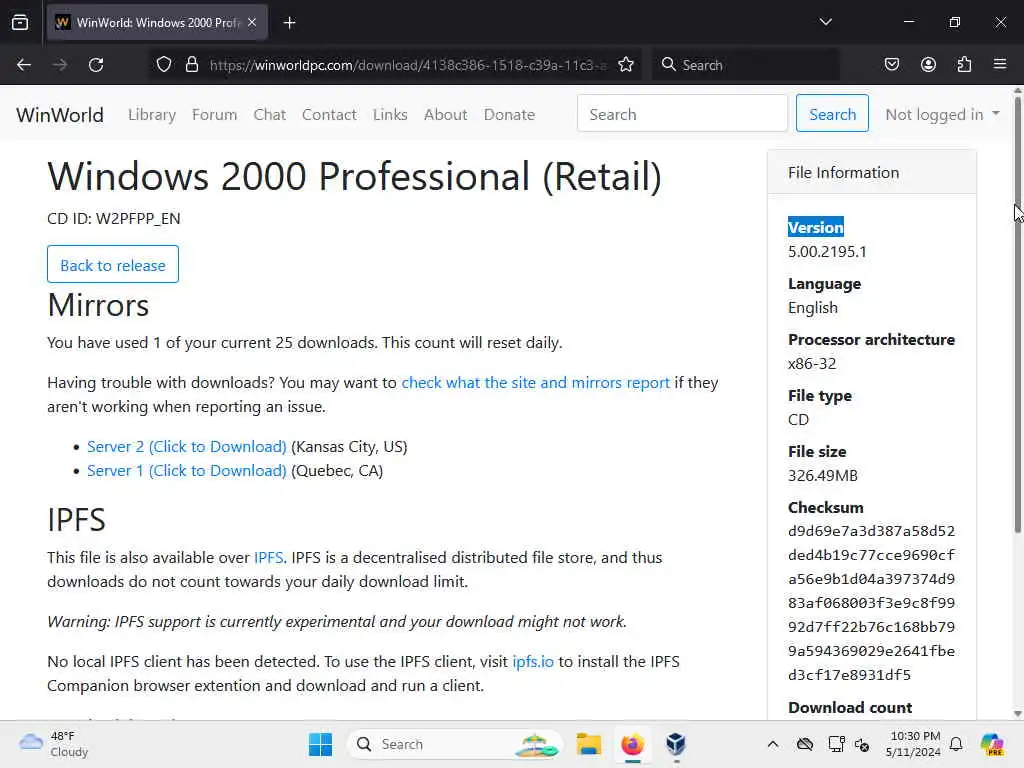
Task: Click the x86-32 architecture value
Action: [x=812, y=364]
